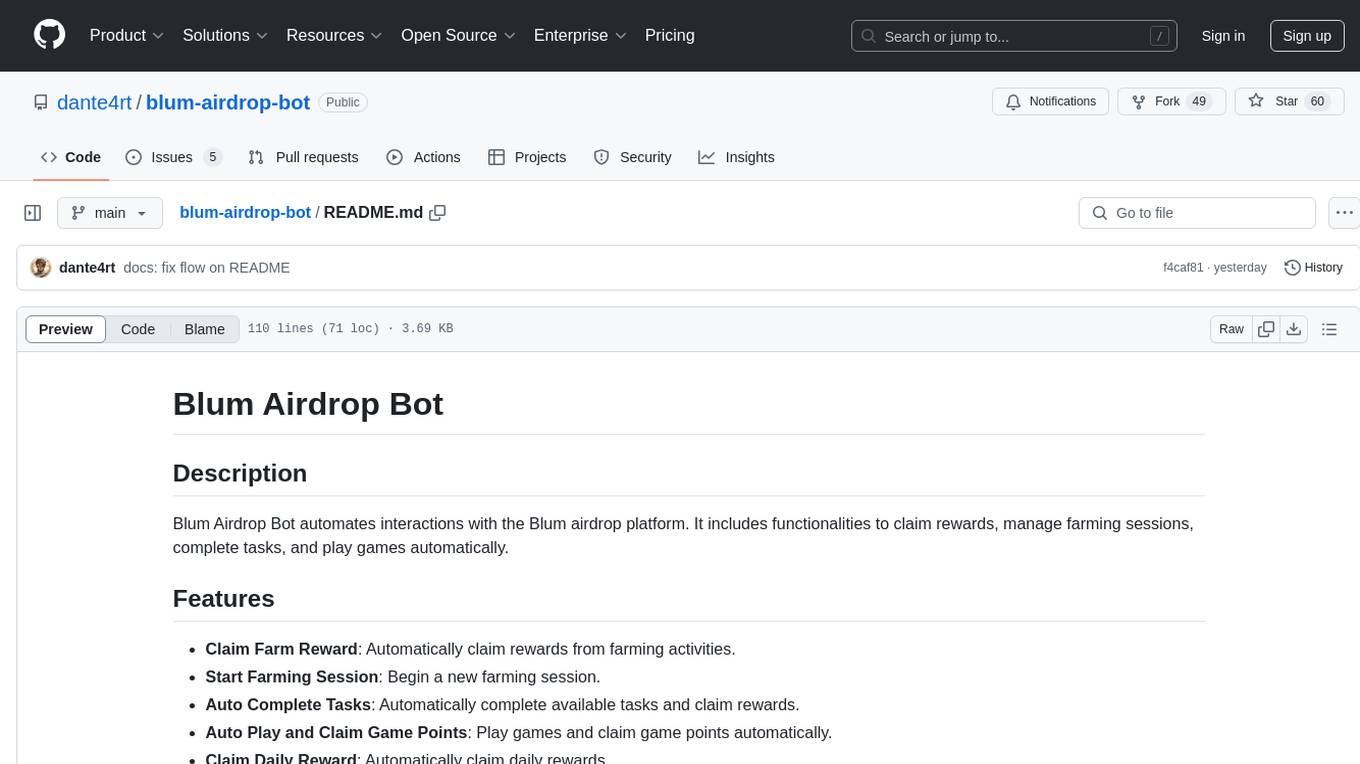Click the Start Farming Session list item
1360x764 pixels.
pos(403,677)
